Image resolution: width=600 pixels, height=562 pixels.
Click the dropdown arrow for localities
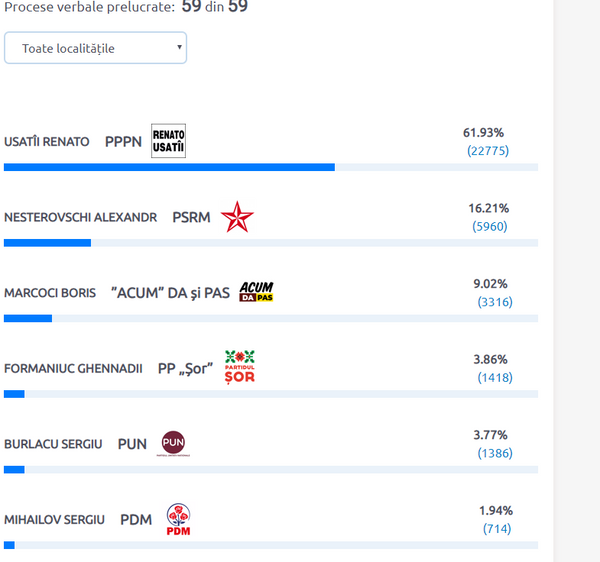(179, 47)
